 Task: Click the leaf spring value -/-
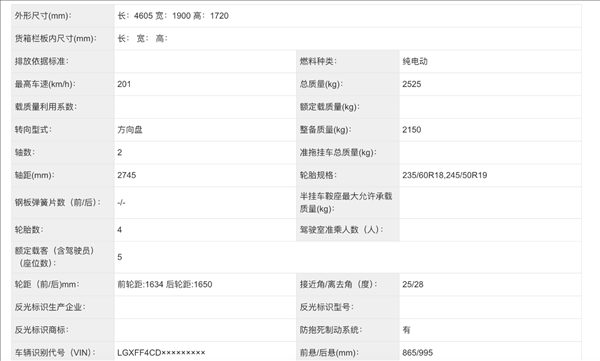point(121,202)
